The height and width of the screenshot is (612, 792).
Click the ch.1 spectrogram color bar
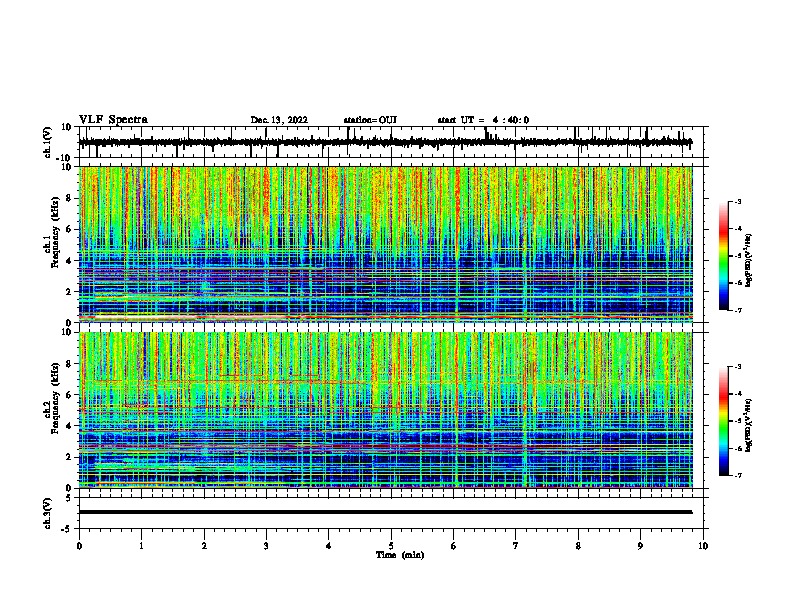coord(724,256)
